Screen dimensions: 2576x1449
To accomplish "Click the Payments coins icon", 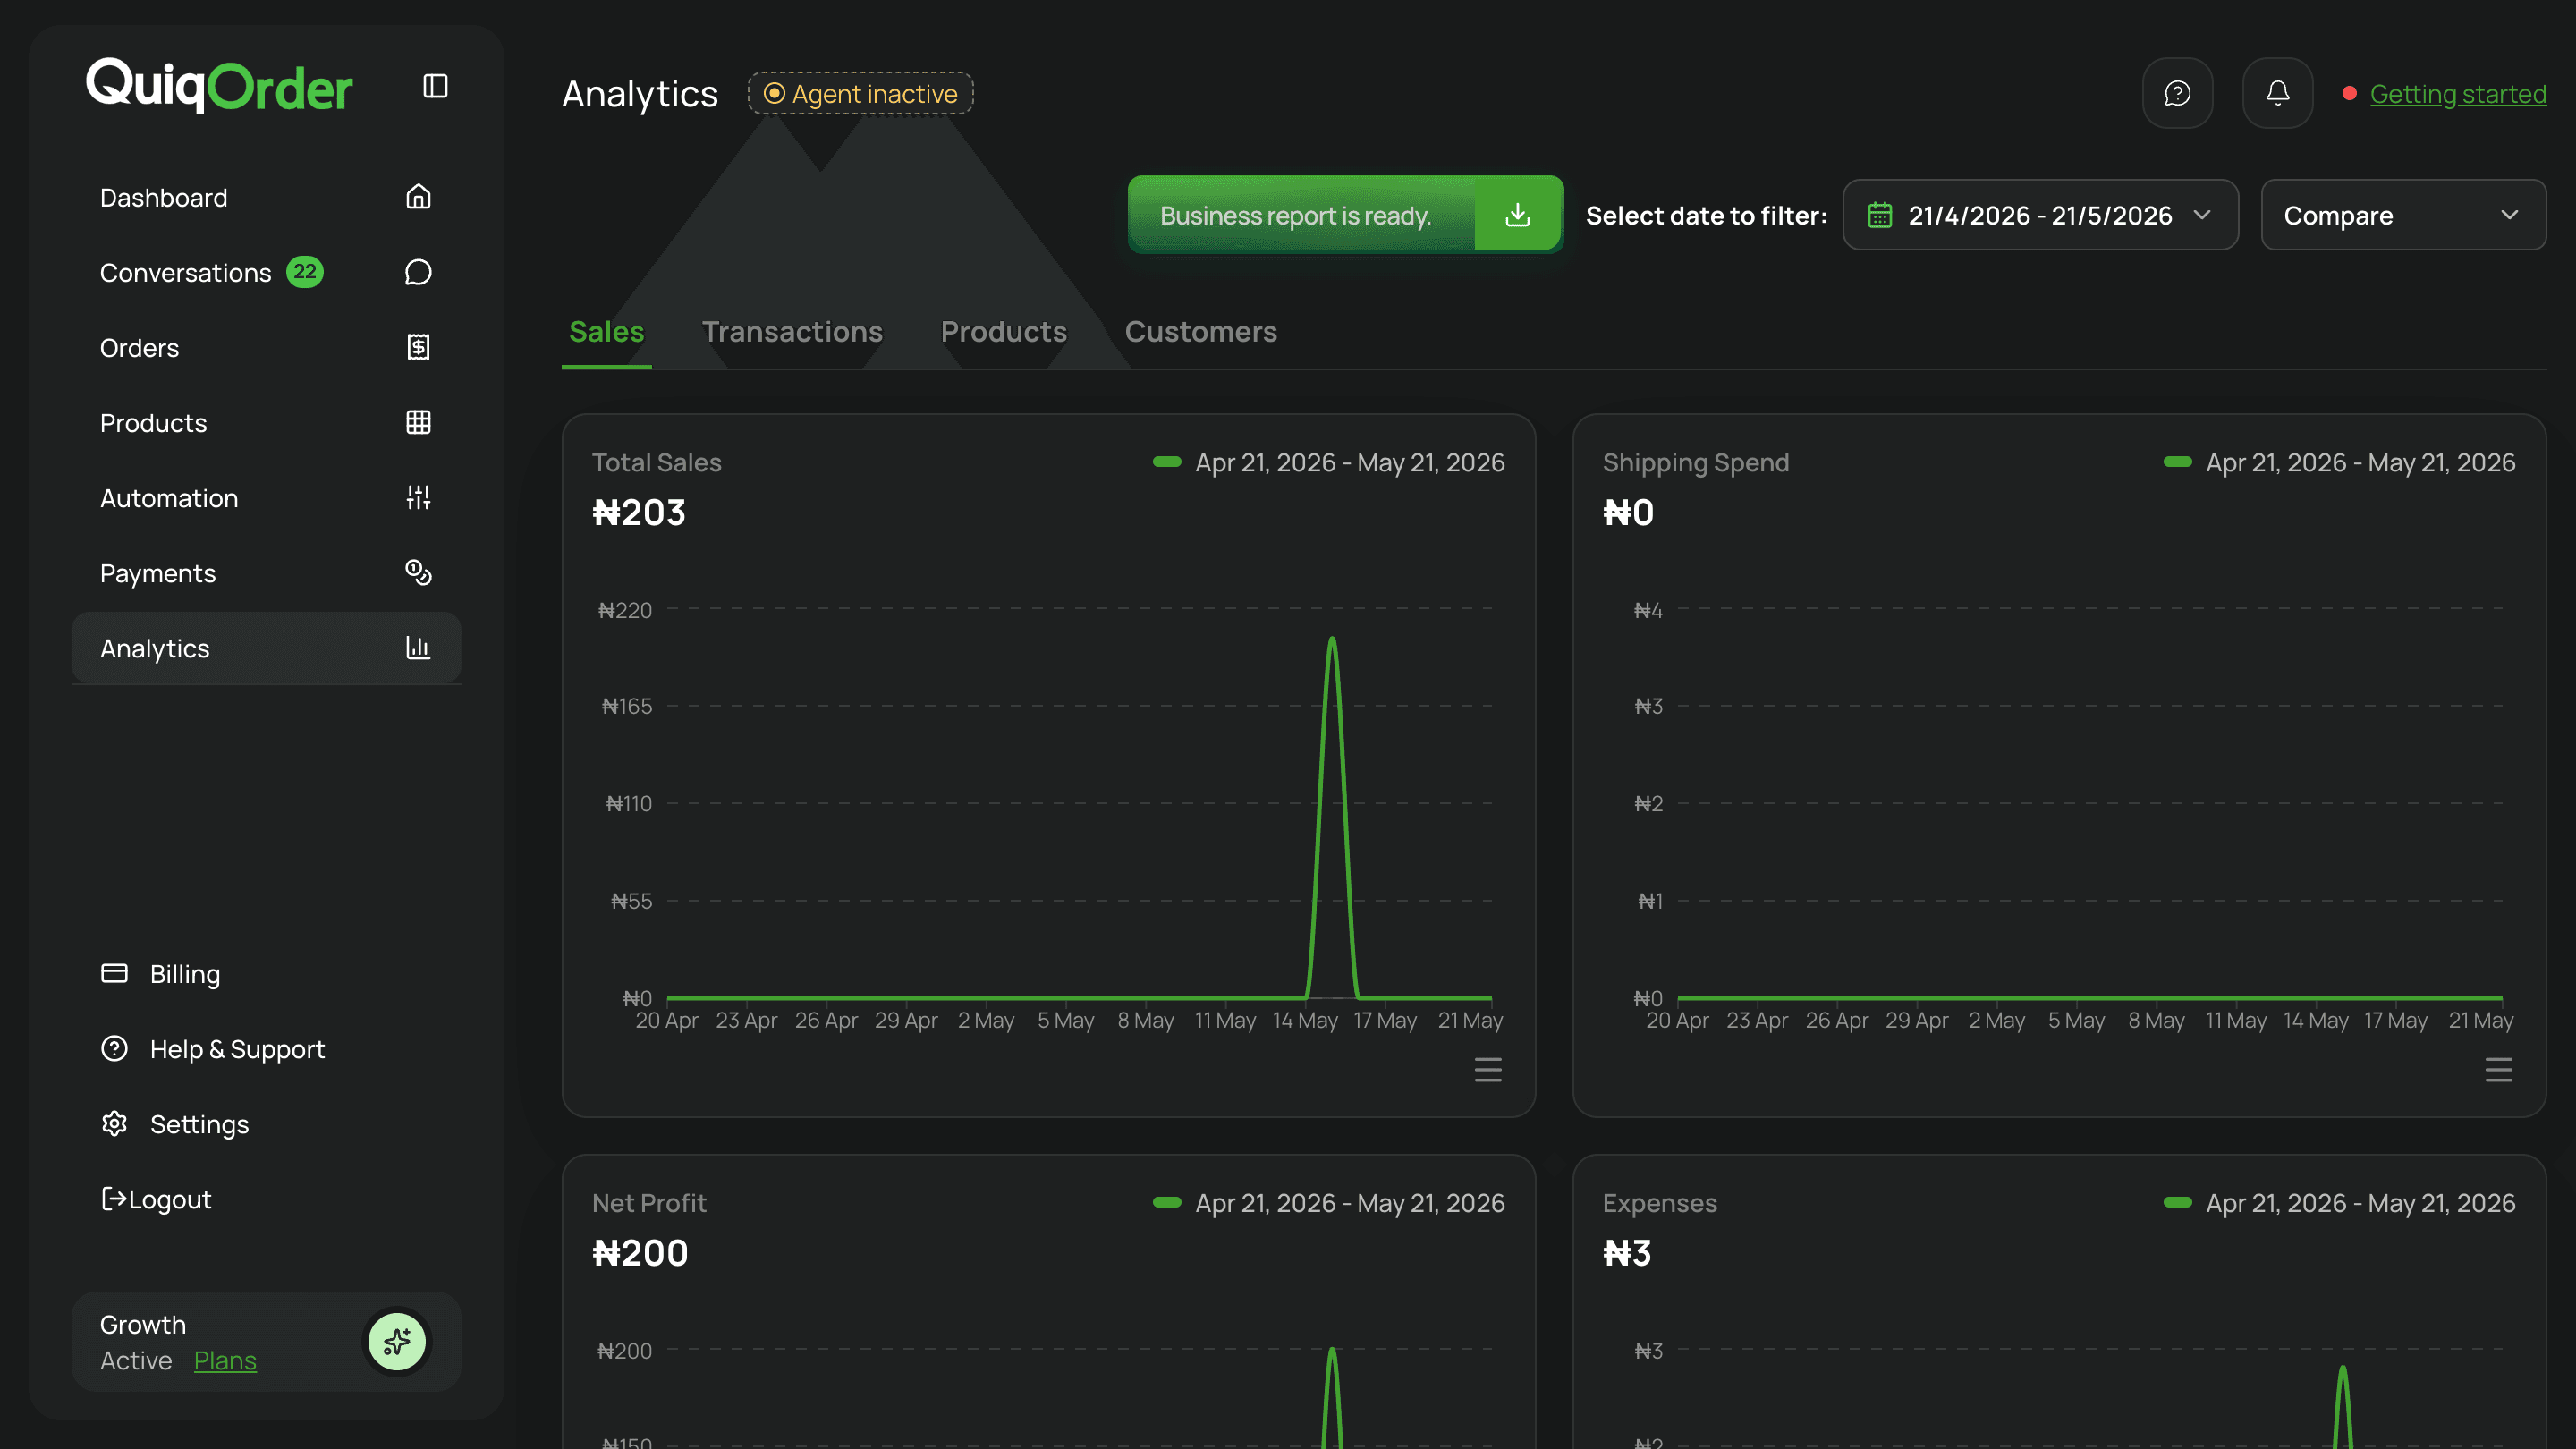I will pos(418,572).
